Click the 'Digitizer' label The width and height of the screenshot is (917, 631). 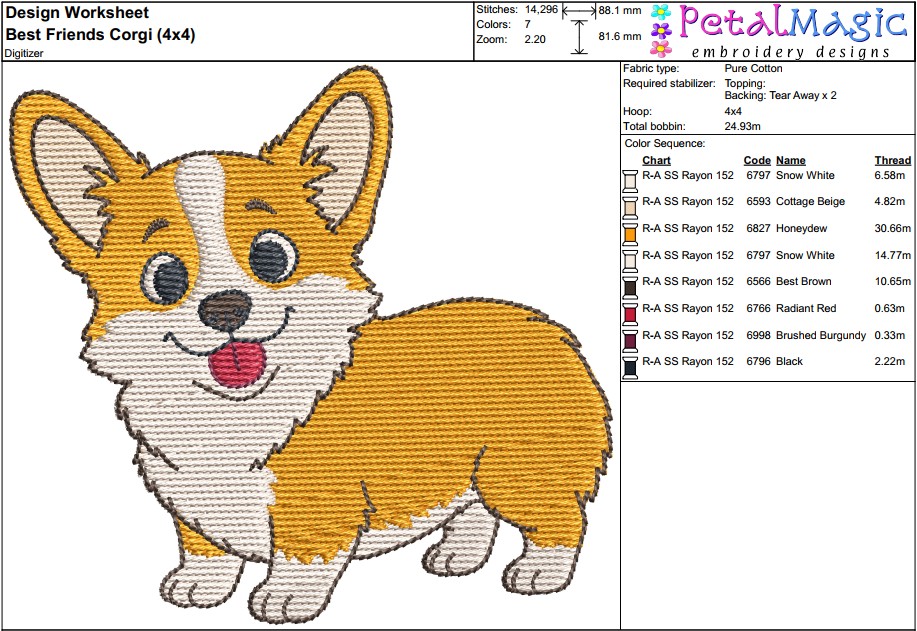pos(24,53)
